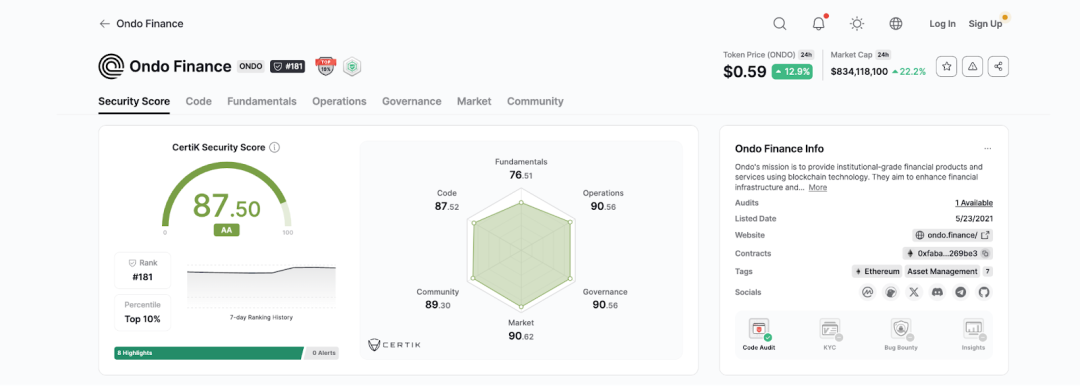Click the KYC icon
This screenshot has height=386, width=1080.
(829, 329)
